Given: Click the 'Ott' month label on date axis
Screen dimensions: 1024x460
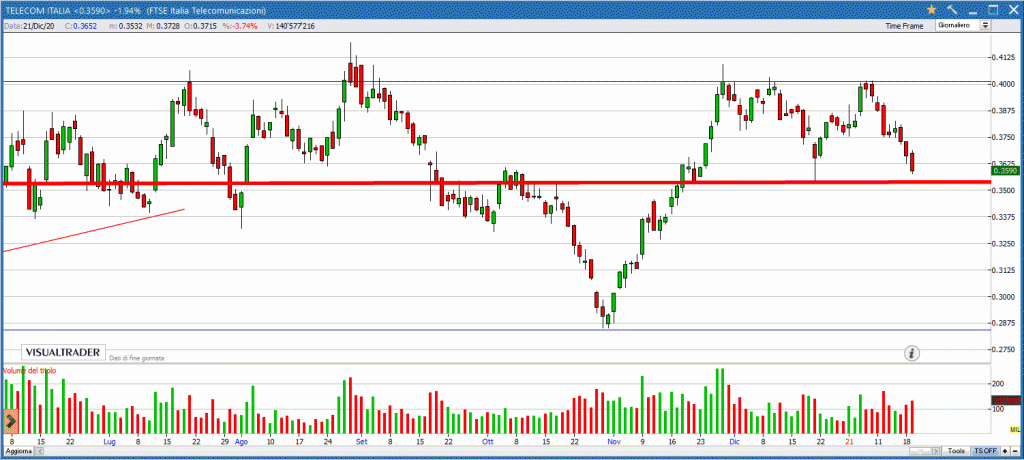Looking at the screenshot, I should tap(487, 442).
